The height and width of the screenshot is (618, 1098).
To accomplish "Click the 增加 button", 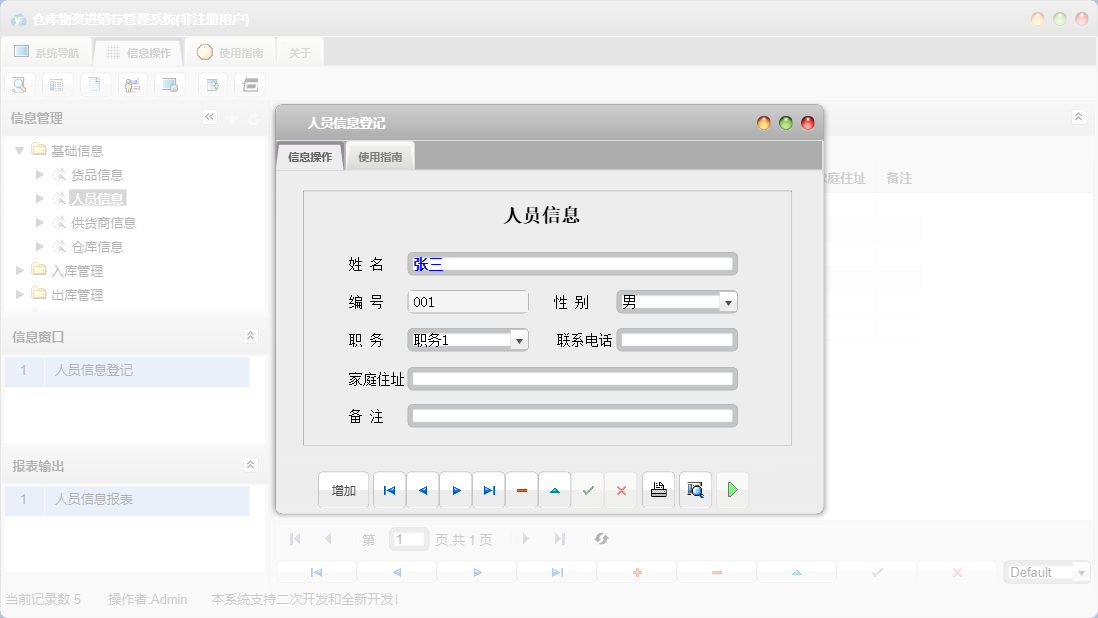I will [x=343, y=490].
